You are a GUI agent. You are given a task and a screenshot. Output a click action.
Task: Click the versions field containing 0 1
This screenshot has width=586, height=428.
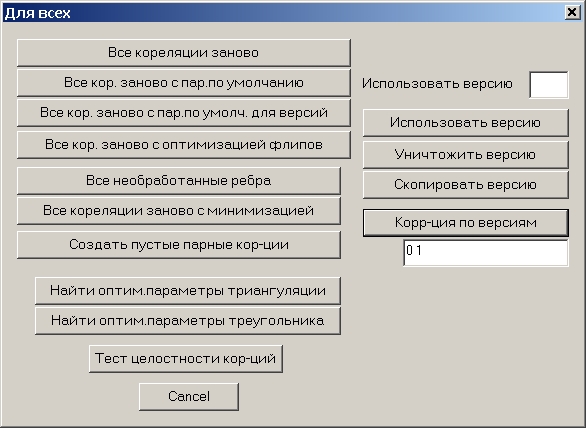point(486,253)
